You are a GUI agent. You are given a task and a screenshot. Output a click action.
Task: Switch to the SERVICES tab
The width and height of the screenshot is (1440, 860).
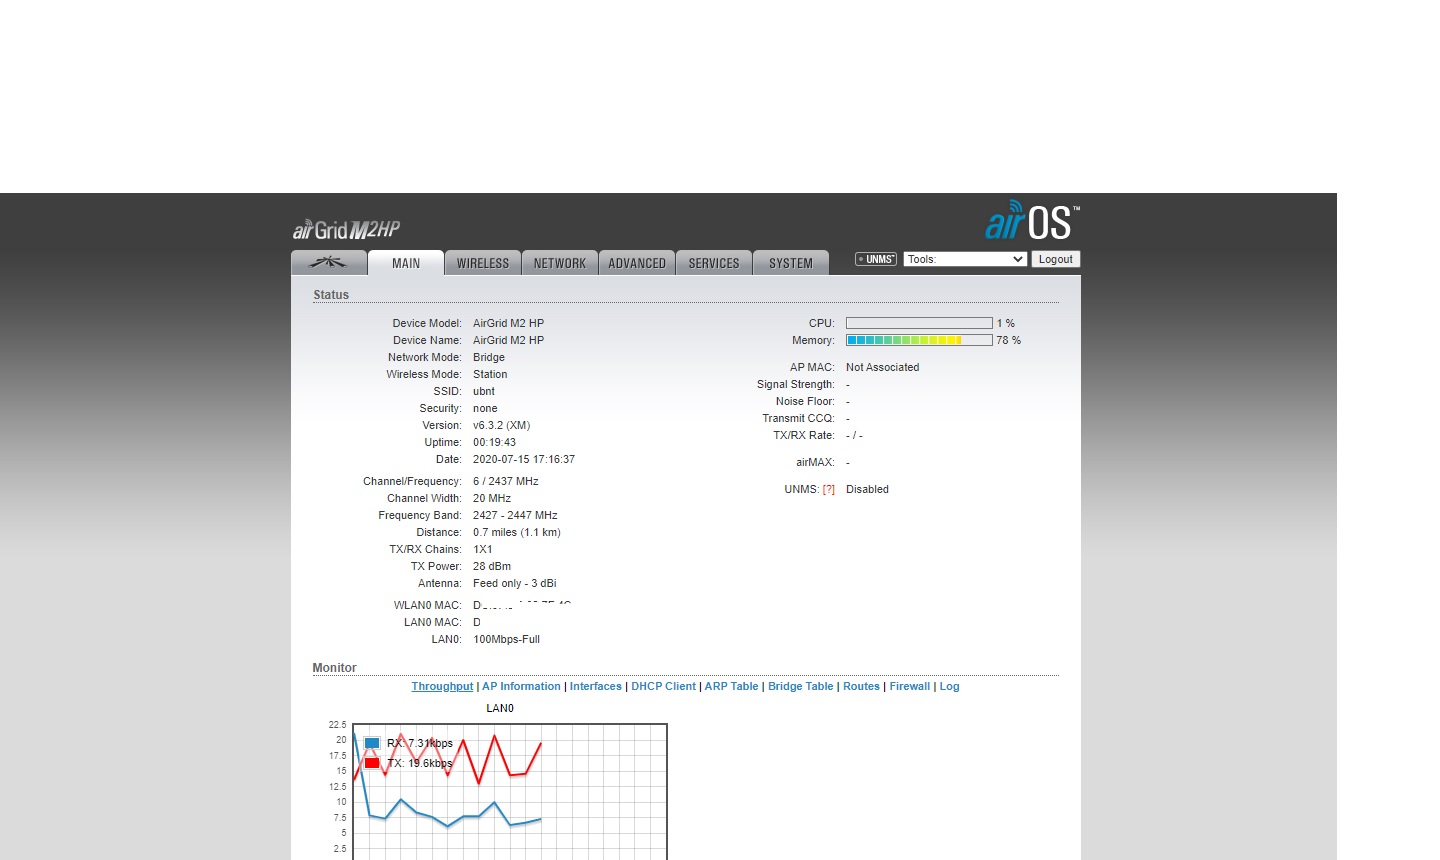coord(714,263)
